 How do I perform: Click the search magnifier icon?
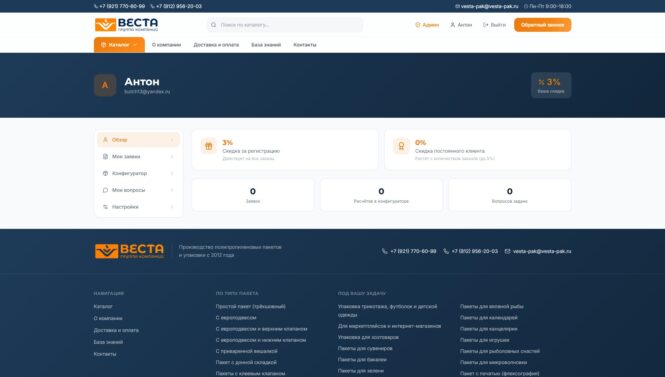click(213, 25)
